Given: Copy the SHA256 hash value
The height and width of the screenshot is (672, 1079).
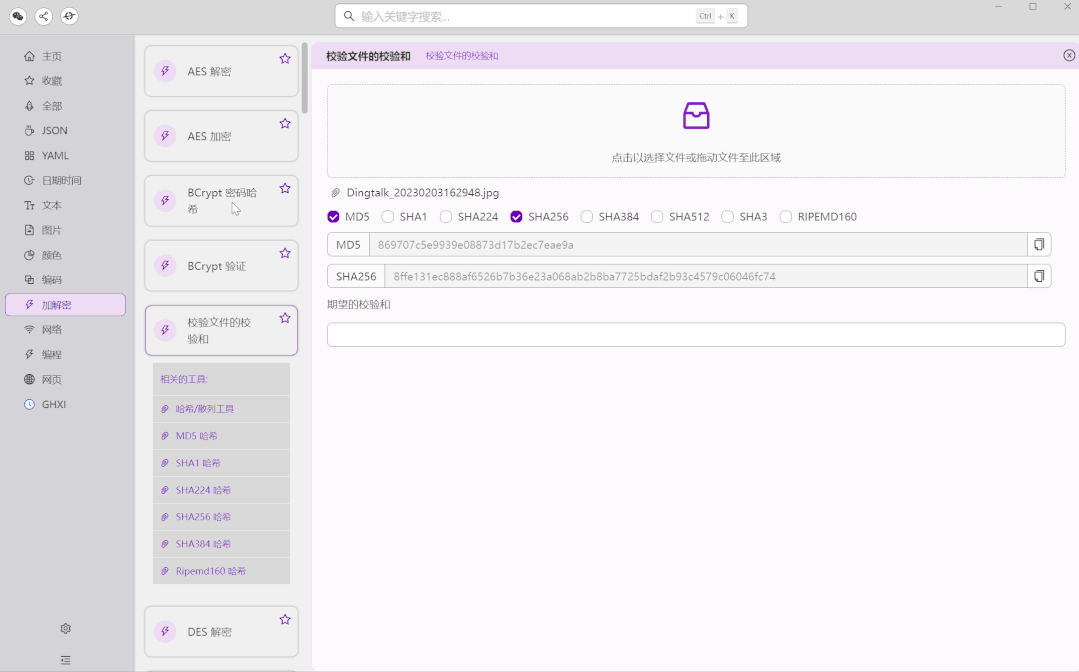Looking at the screenshot, I should click(x=1039, y=276).
